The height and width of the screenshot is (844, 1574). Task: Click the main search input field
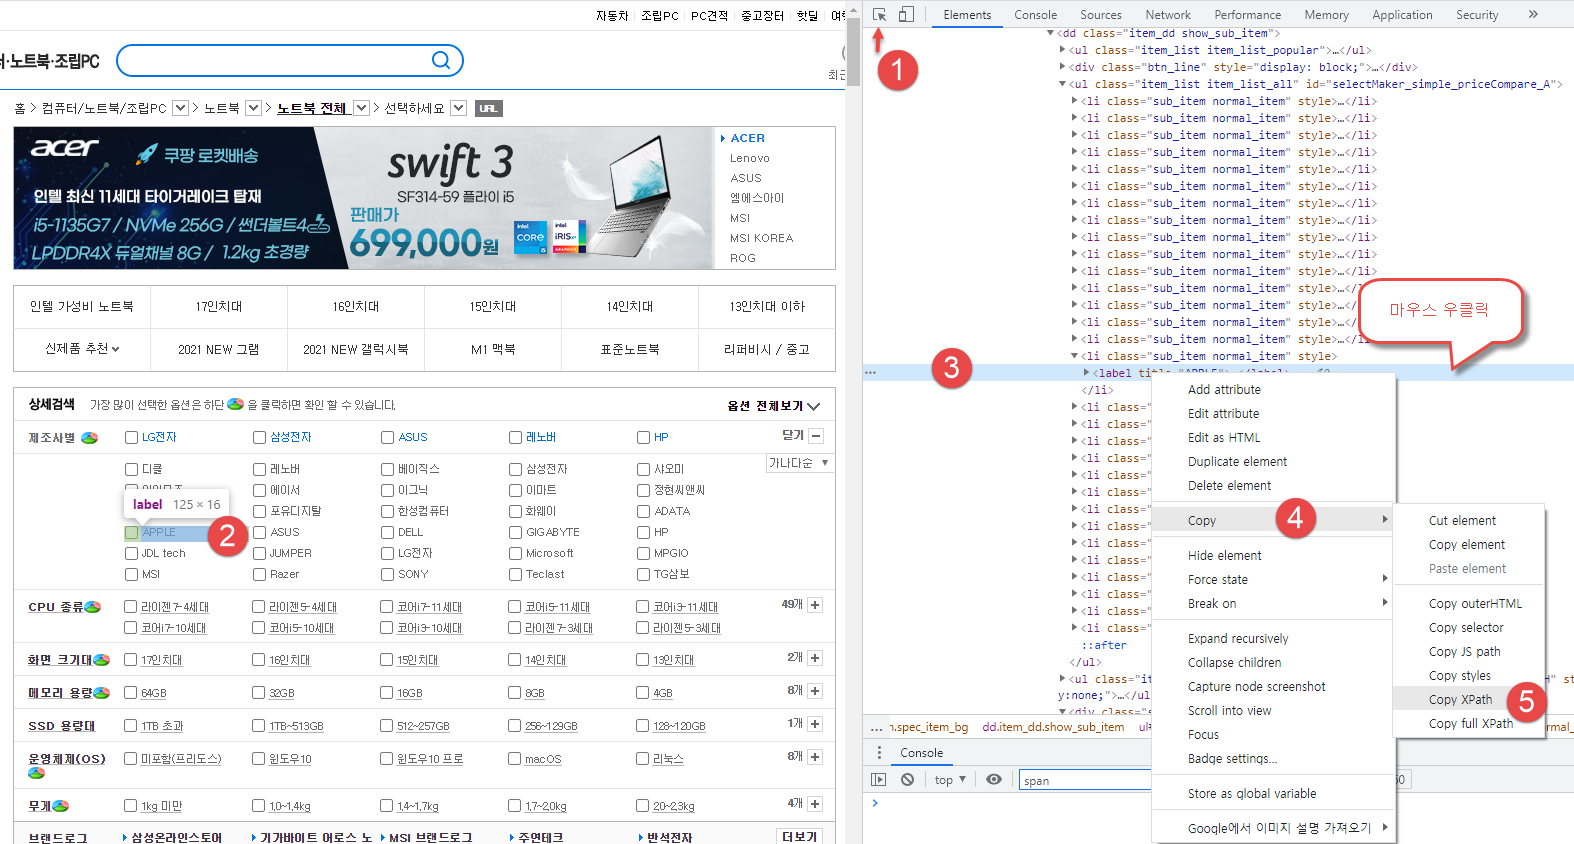[x=275, y=60]
